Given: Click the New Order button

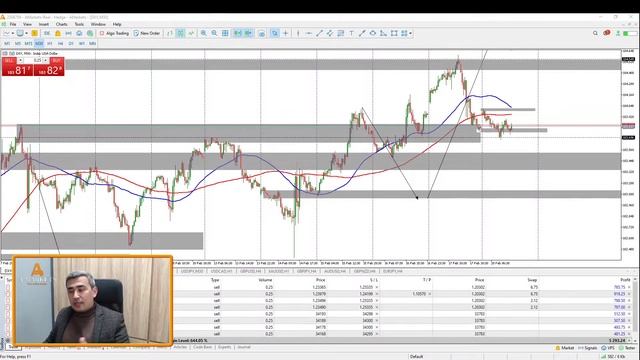Looking at the screenshot, I should tap(147, 33).
